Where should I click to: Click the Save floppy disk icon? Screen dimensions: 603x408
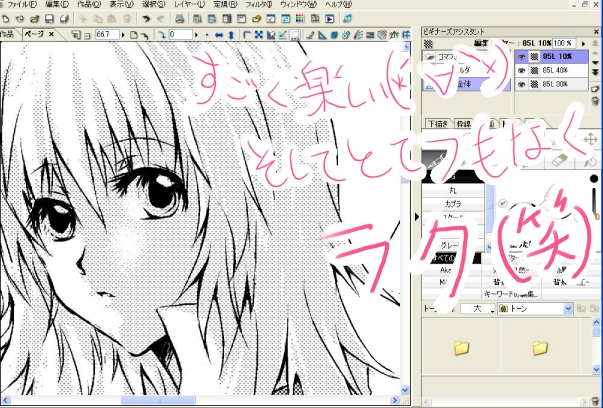tap(49, 18)
